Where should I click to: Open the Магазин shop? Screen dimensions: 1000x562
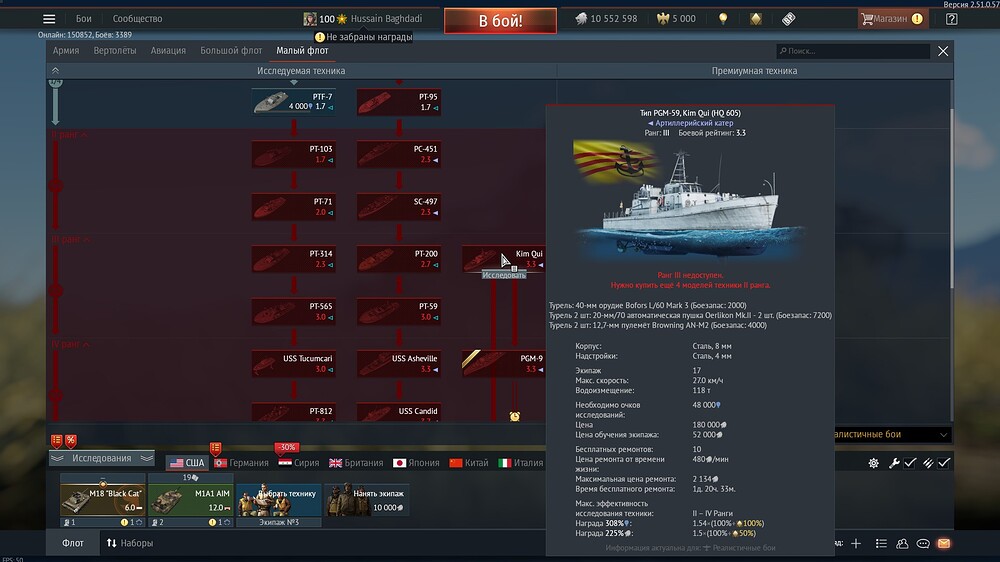[891, 18]
